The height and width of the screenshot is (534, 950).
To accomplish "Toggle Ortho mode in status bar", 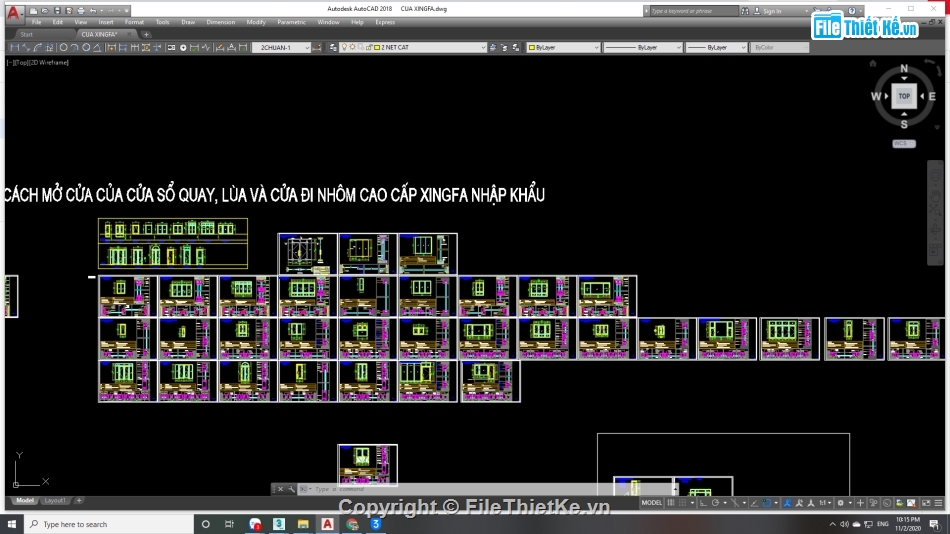I will pos(703,503).
